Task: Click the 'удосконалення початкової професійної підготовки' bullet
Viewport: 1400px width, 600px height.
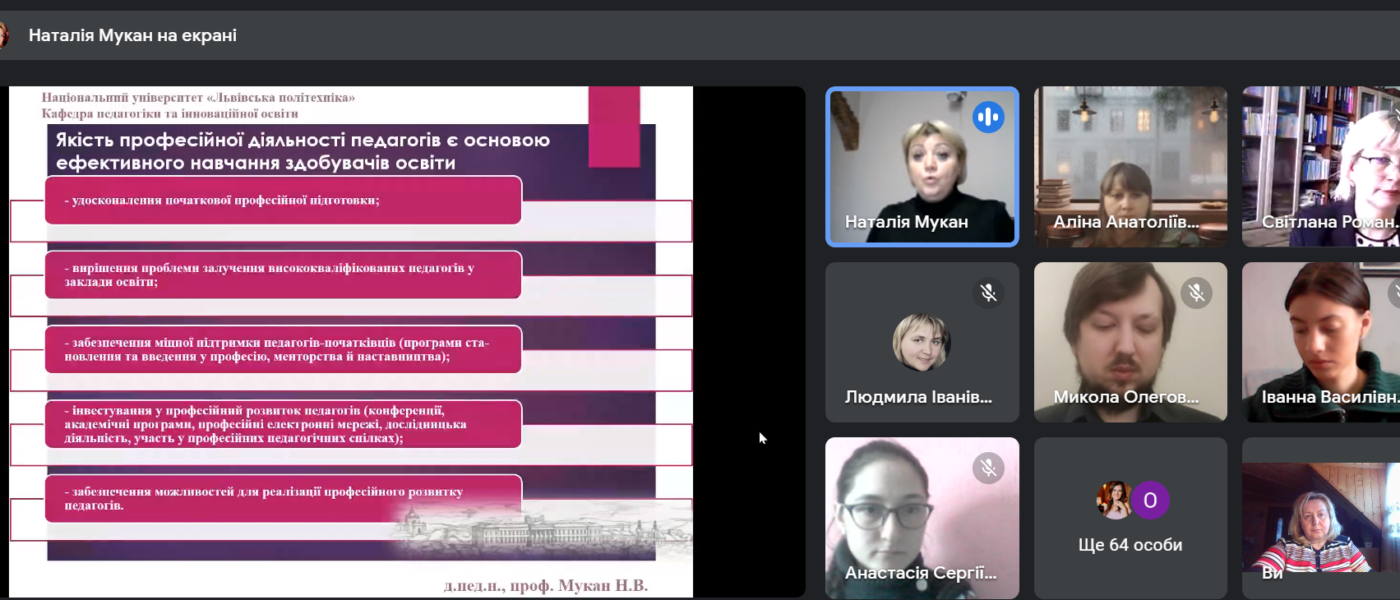Action: (x=283, y=200)
